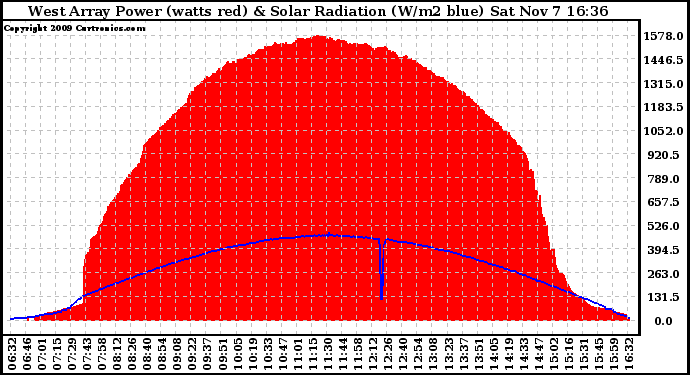Click the 12:26 x-axis label
Image resolution: width=690 pixels, height=375 pixels.
click(387, 354)
